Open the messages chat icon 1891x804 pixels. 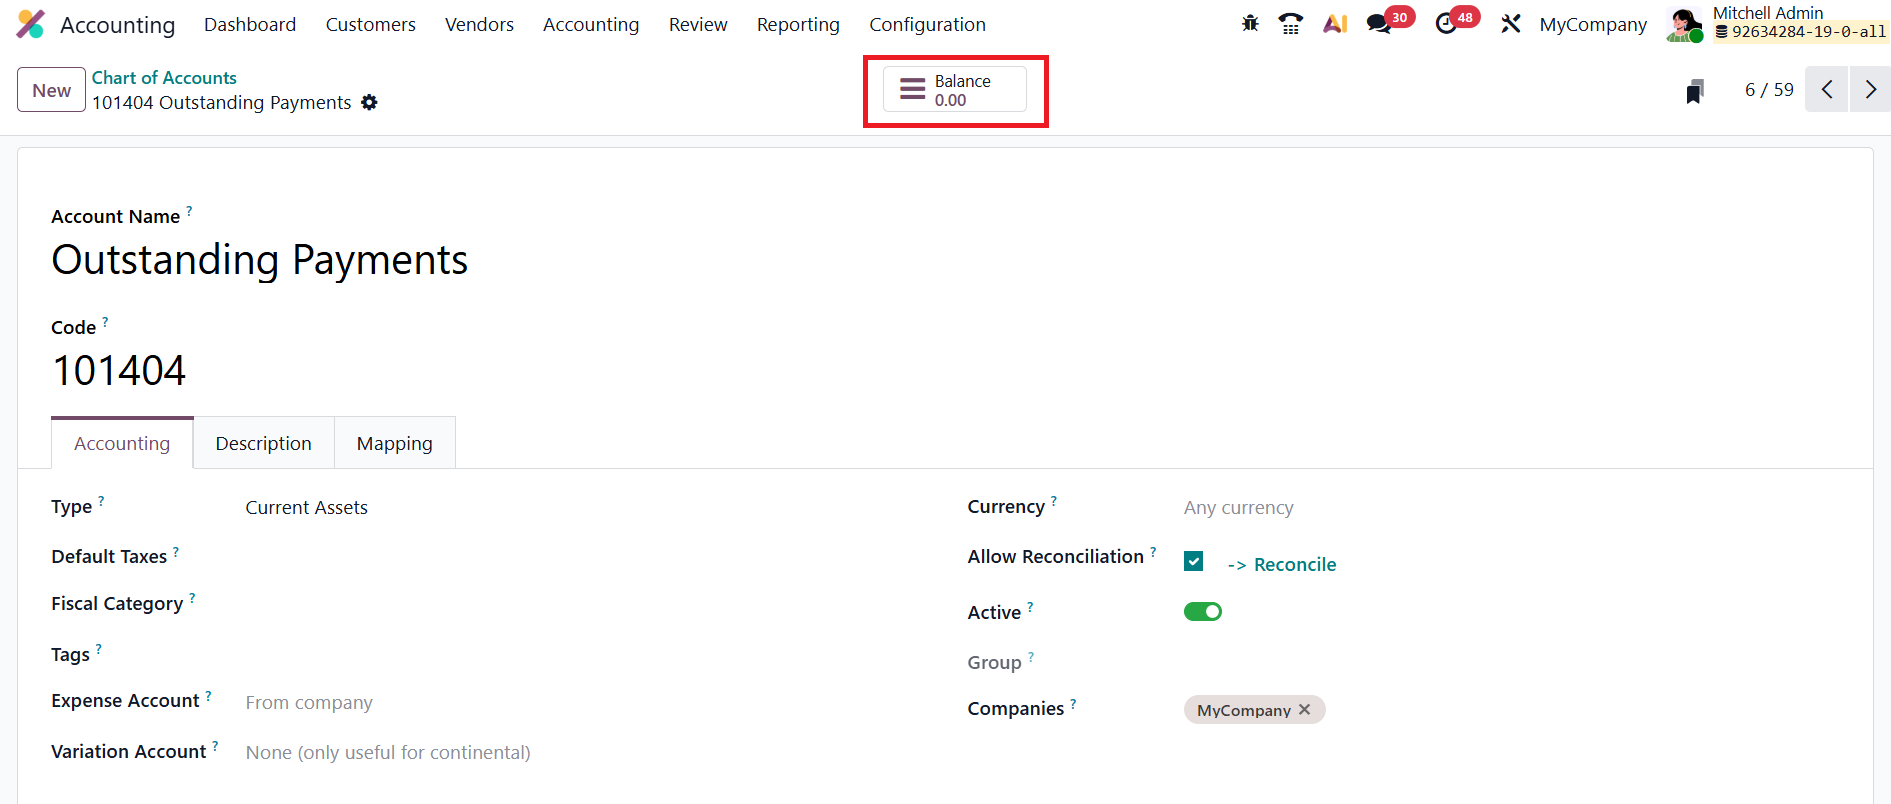[1379, 24]
